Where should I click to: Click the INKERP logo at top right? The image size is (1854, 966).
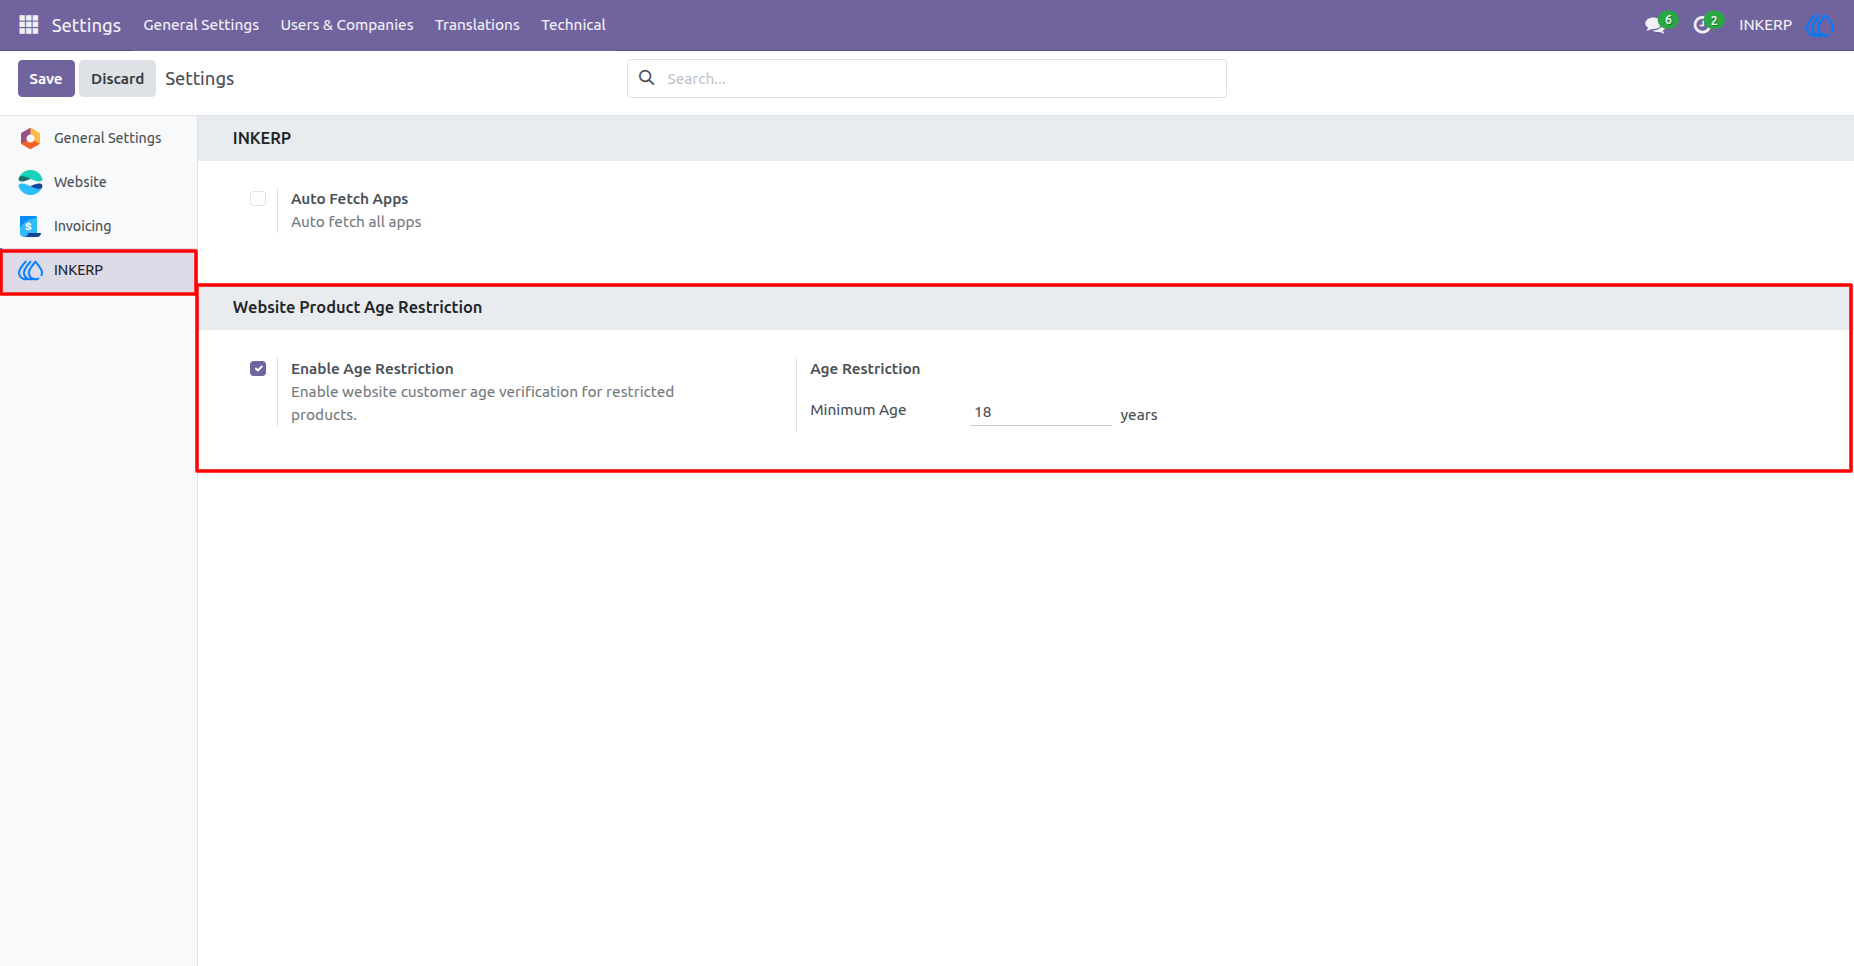[x=1820, y=25]
